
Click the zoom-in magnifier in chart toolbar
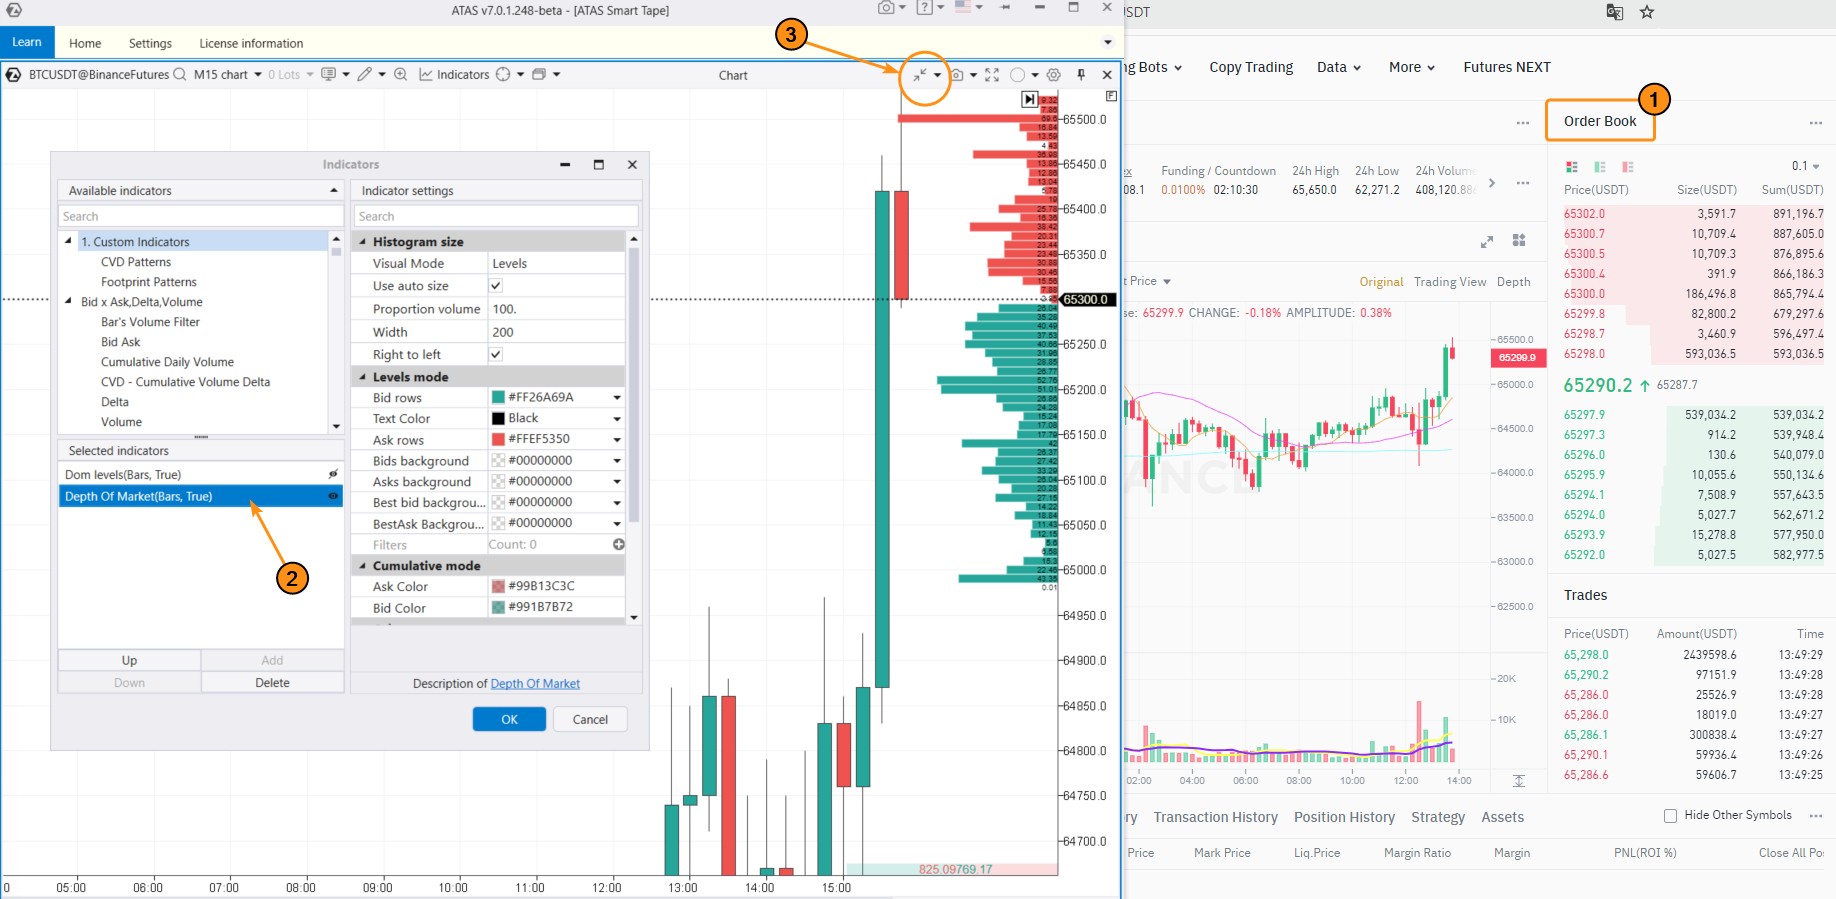[x=400, y=75]
